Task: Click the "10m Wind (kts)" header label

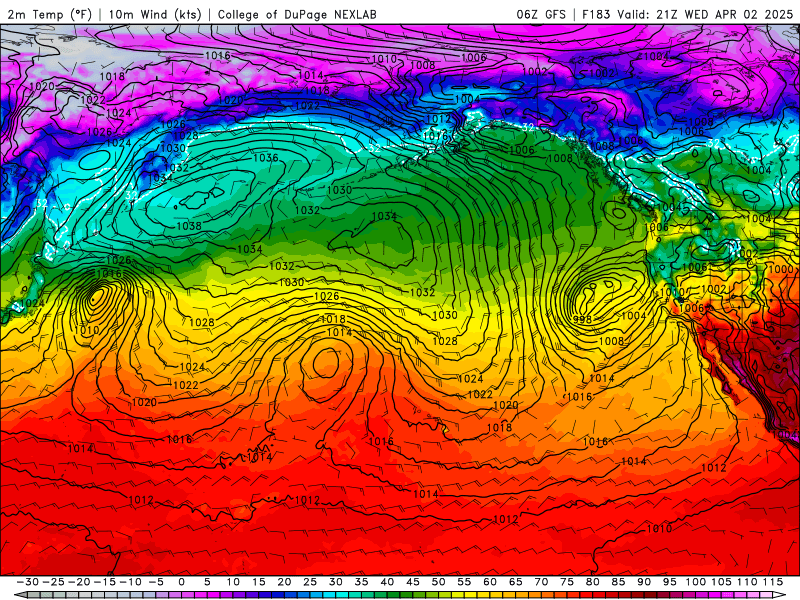Action: (x=155, y=14)
